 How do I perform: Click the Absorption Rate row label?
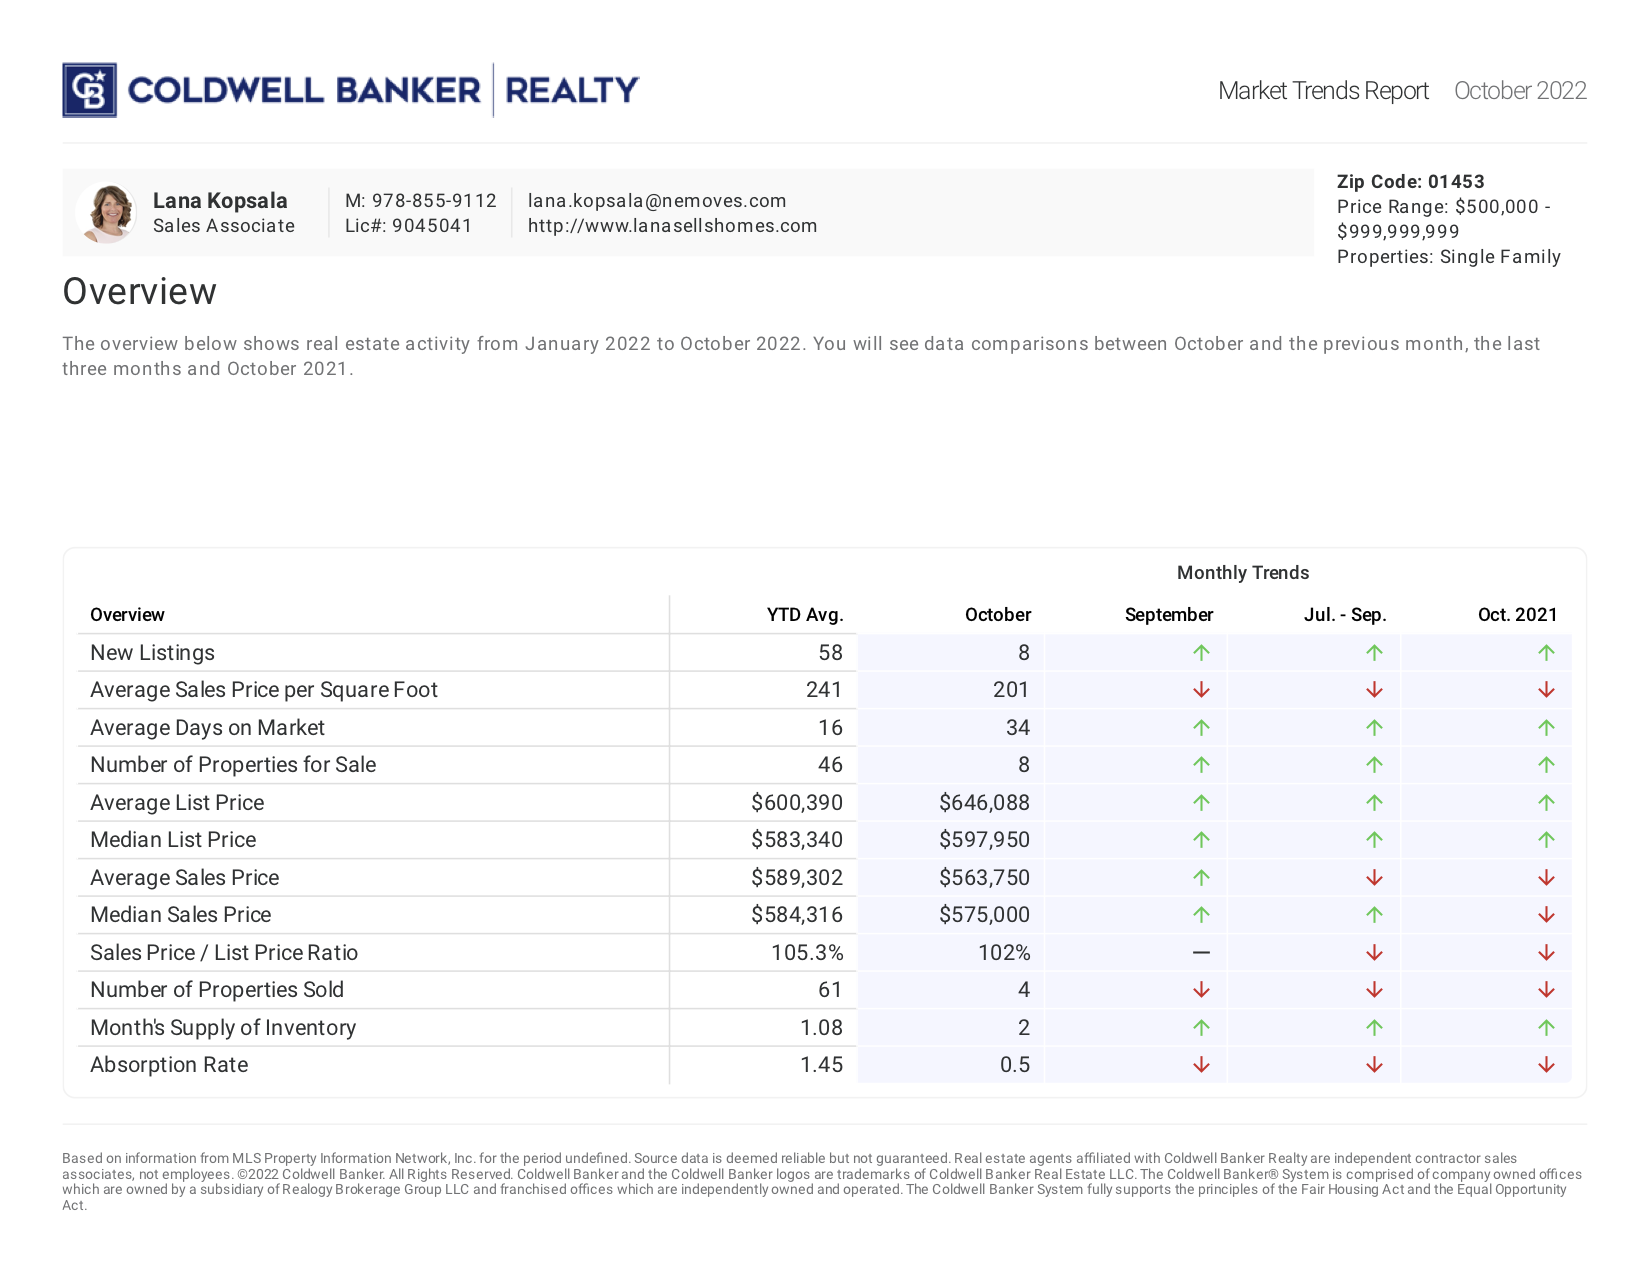169,1065
